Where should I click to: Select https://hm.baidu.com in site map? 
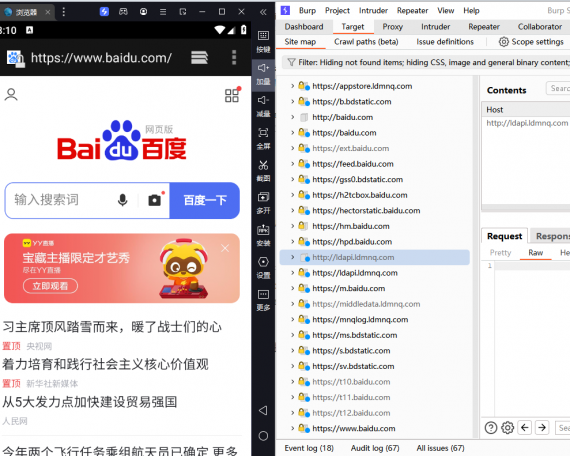(350, 226)
